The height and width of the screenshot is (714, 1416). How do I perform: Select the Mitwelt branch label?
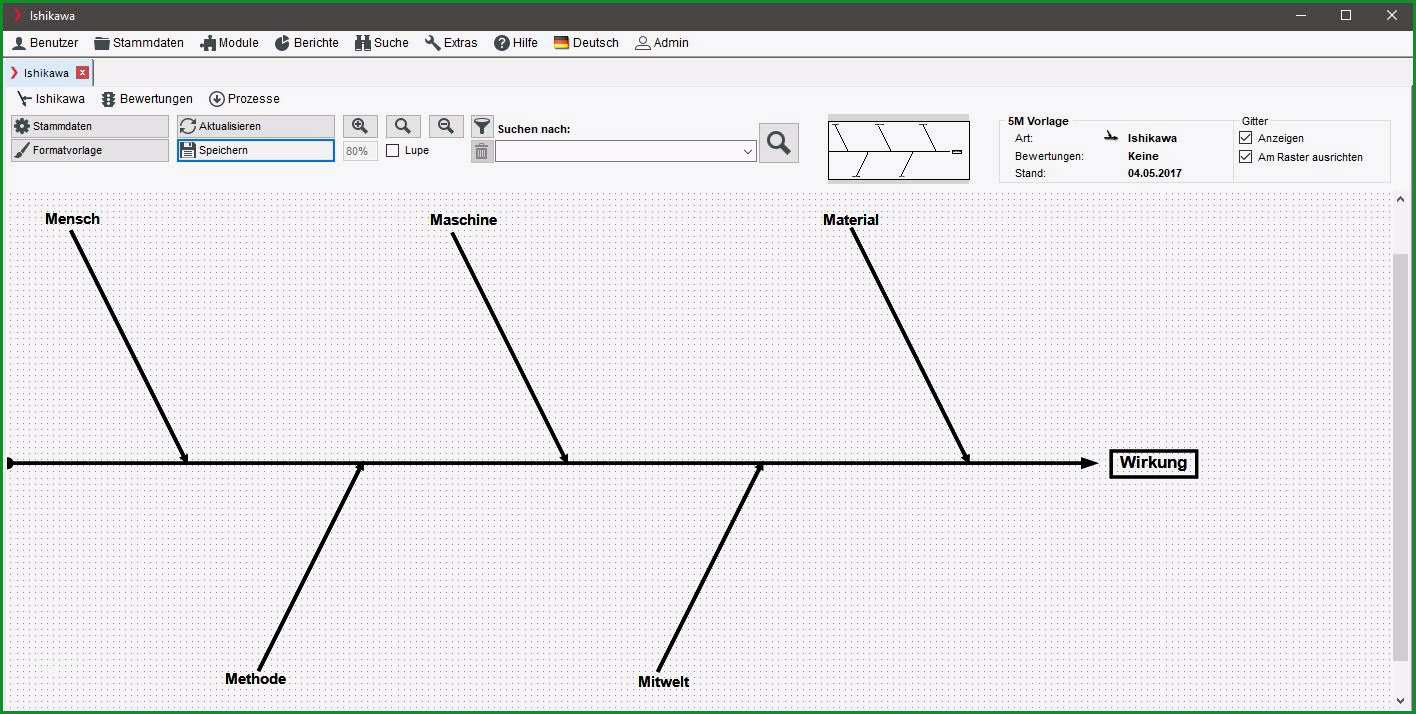click(x=663, y=682)
